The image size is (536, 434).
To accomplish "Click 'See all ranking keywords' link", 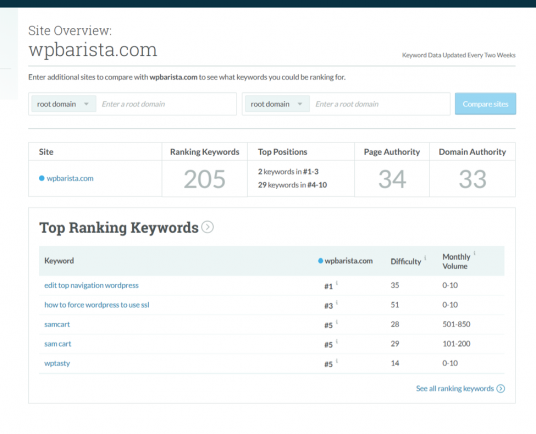I will click(455, 389).
